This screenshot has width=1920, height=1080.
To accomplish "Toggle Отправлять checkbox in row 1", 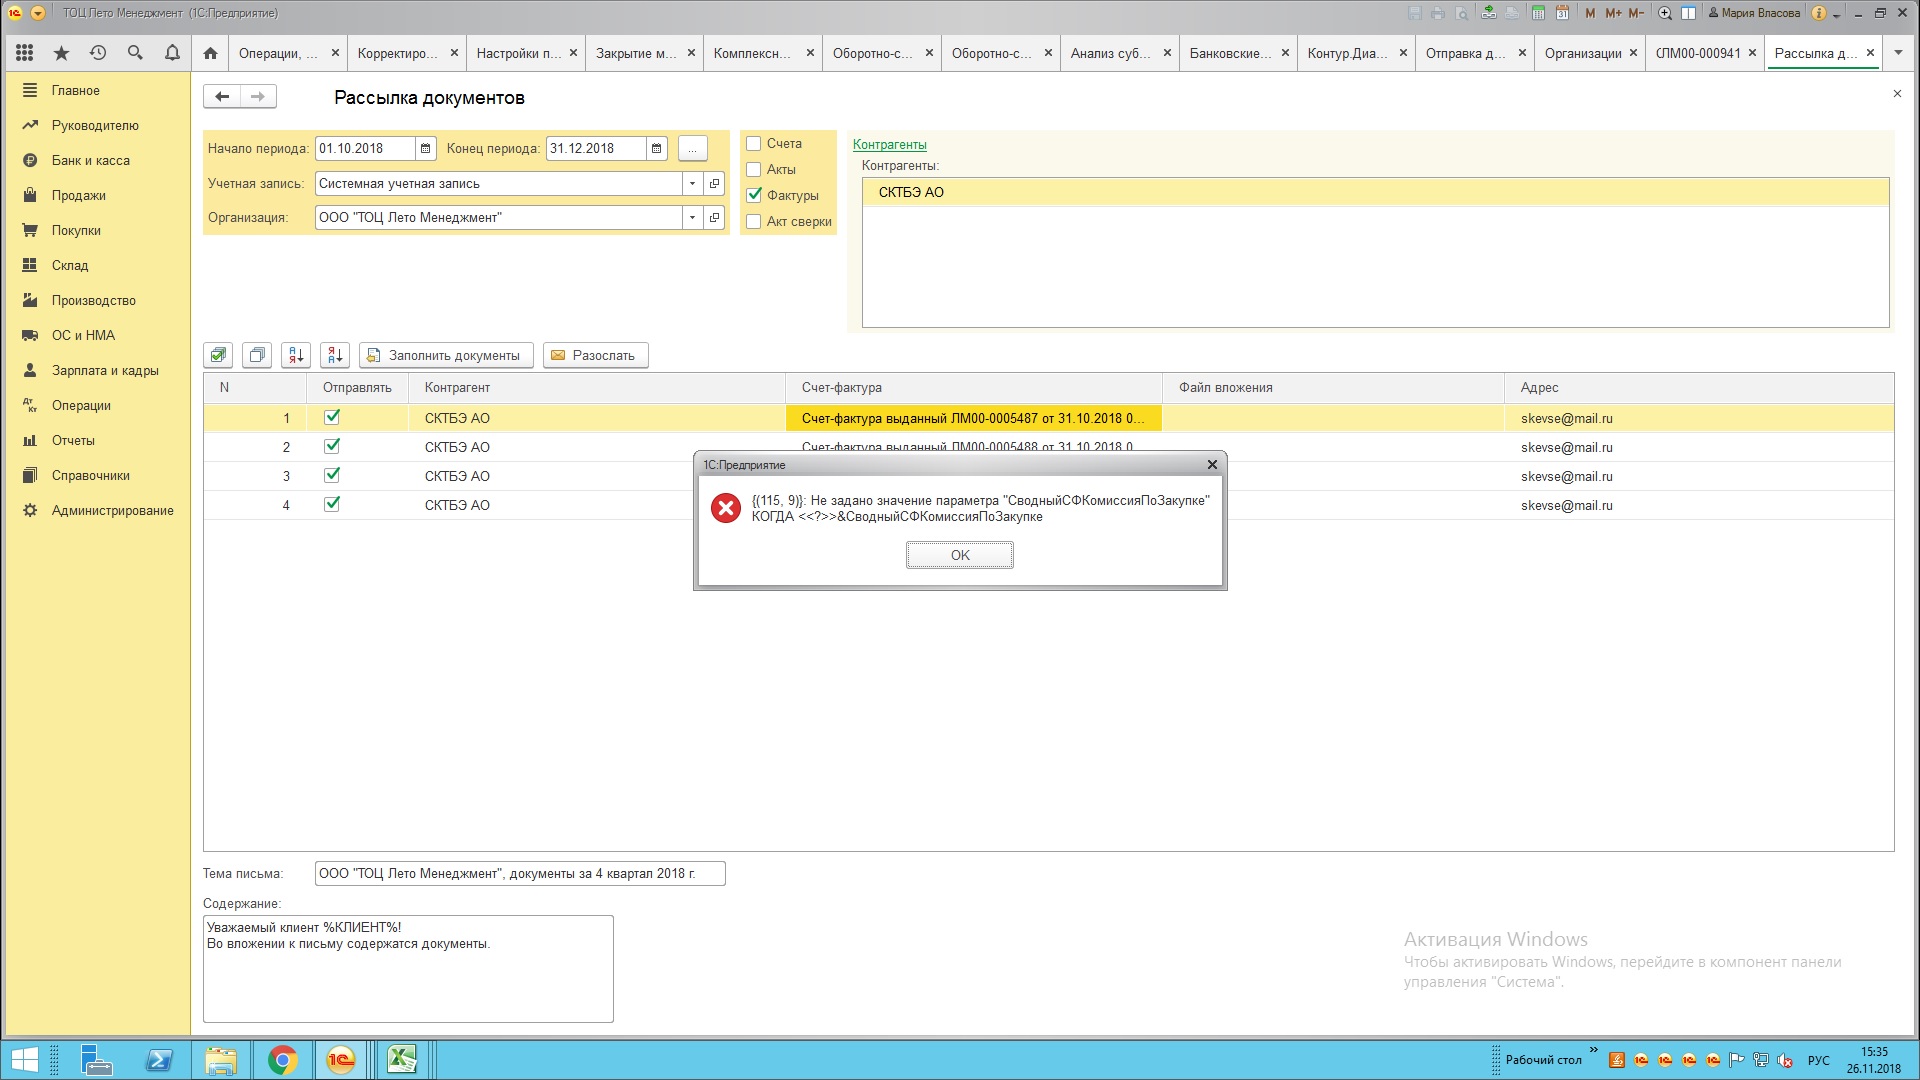I will (332, 418).
